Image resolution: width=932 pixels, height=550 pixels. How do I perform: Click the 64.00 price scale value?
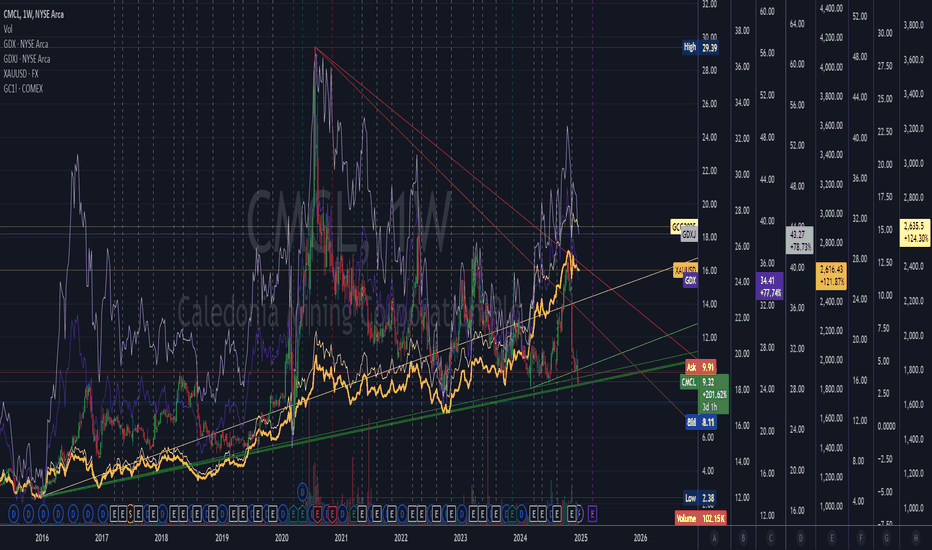coord(797,24)
